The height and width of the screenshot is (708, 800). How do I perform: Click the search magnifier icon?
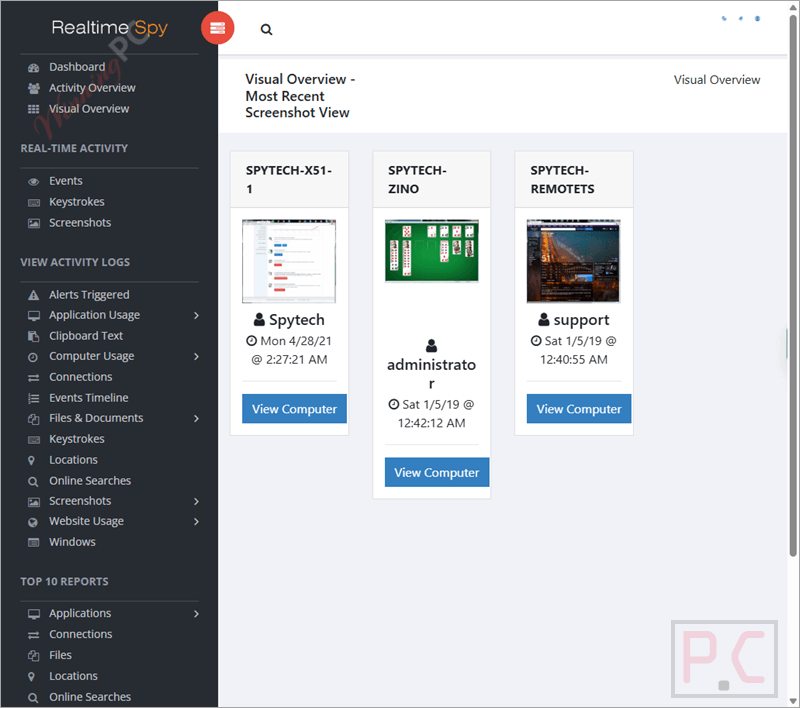pyautogui.click(x=266, y=30)
